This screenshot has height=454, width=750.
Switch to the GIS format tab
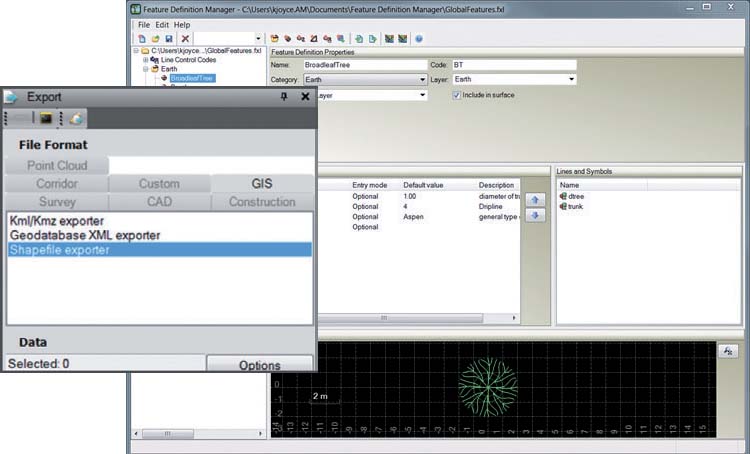(x=262, y=184)
